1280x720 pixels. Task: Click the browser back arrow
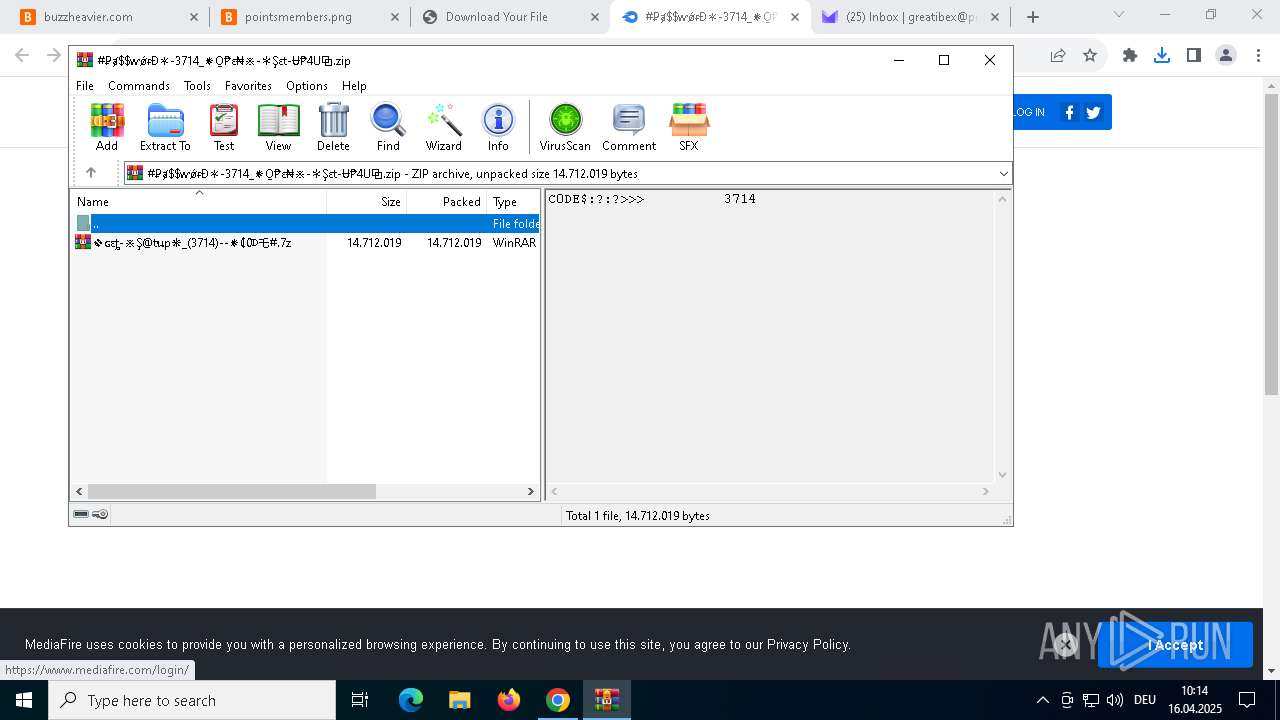(x=22, y=56)
